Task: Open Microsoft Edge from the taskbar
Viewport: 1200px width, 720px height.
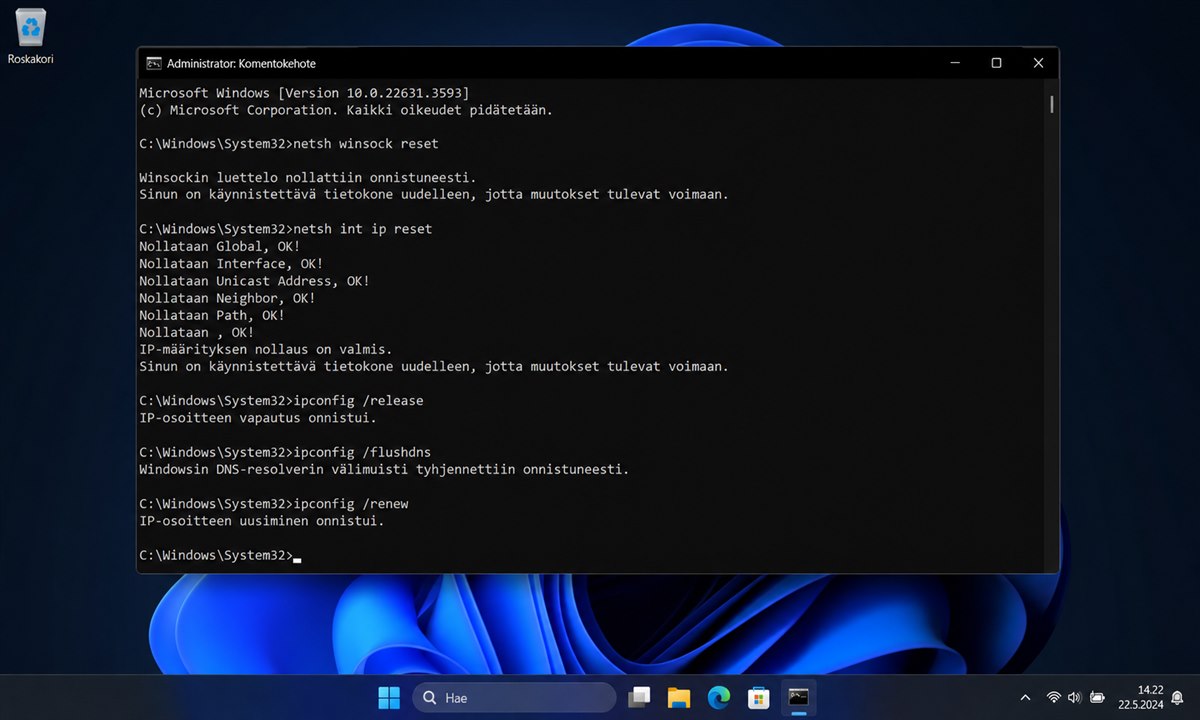Action: click(x=719, y=697)
